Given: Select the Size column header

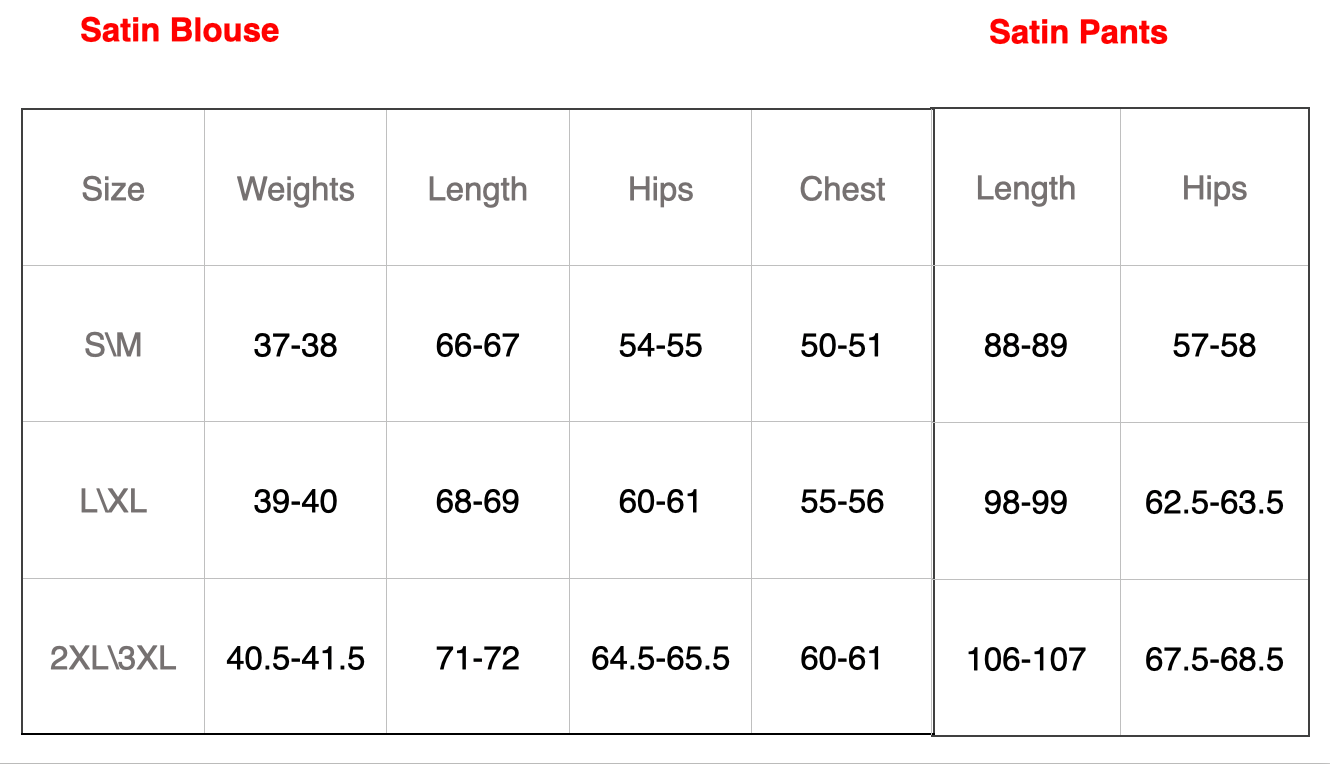Looking at the screenshot, I should click(113, 188).
